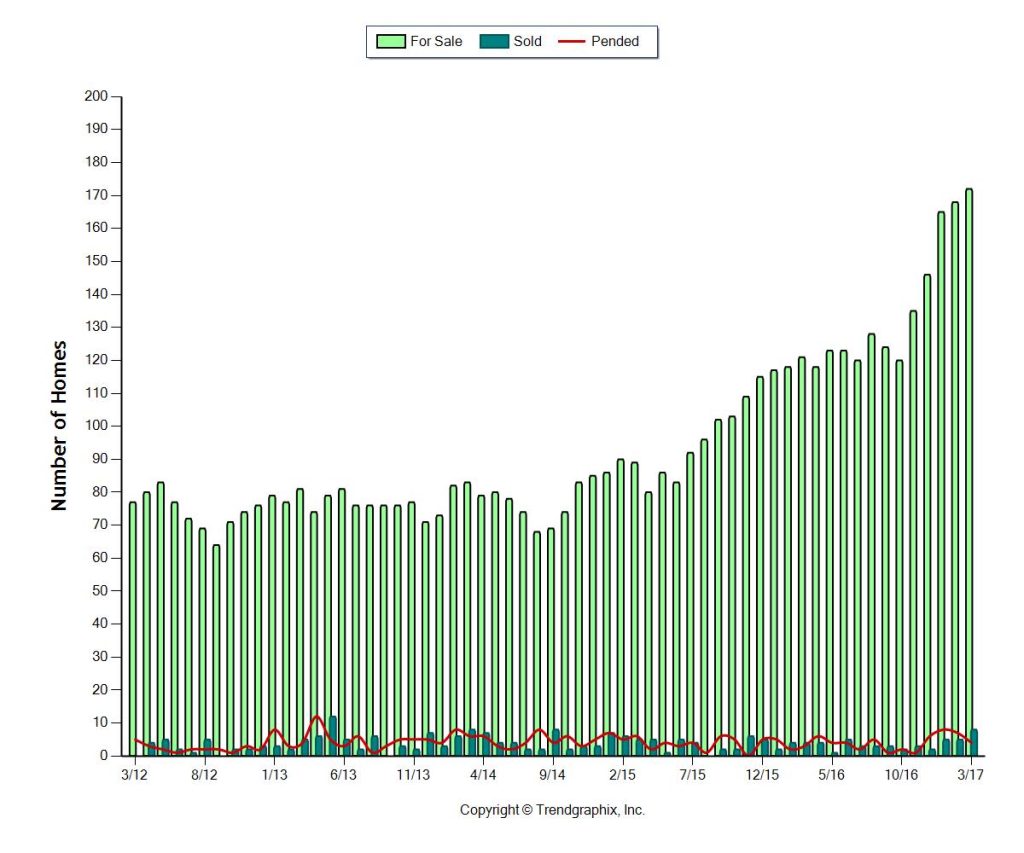Click the 6/13 x-axis label
This screenshot has height=853, width=1024.
(x=344, y=775)
